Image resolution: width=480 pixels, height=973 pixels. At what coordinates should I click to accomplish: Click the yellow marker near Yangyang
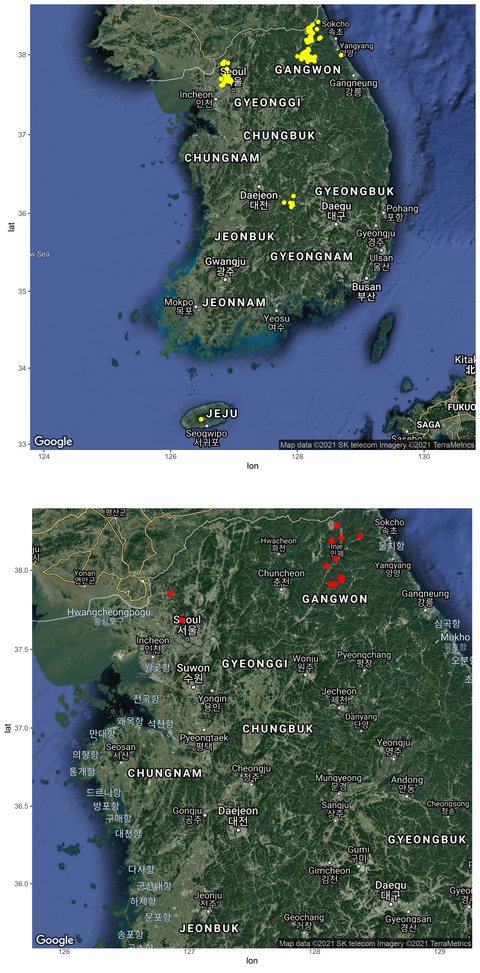click(341, 55)
